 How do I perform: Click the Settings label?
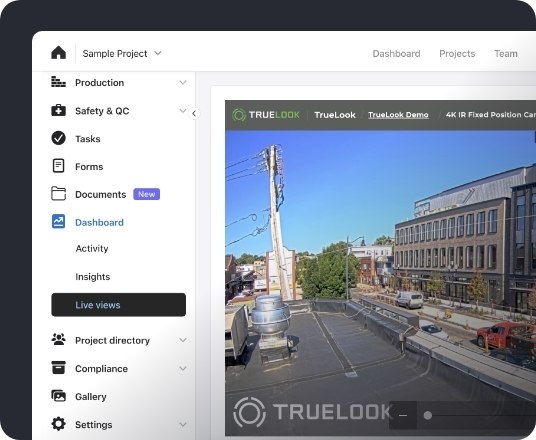[94, 425]
